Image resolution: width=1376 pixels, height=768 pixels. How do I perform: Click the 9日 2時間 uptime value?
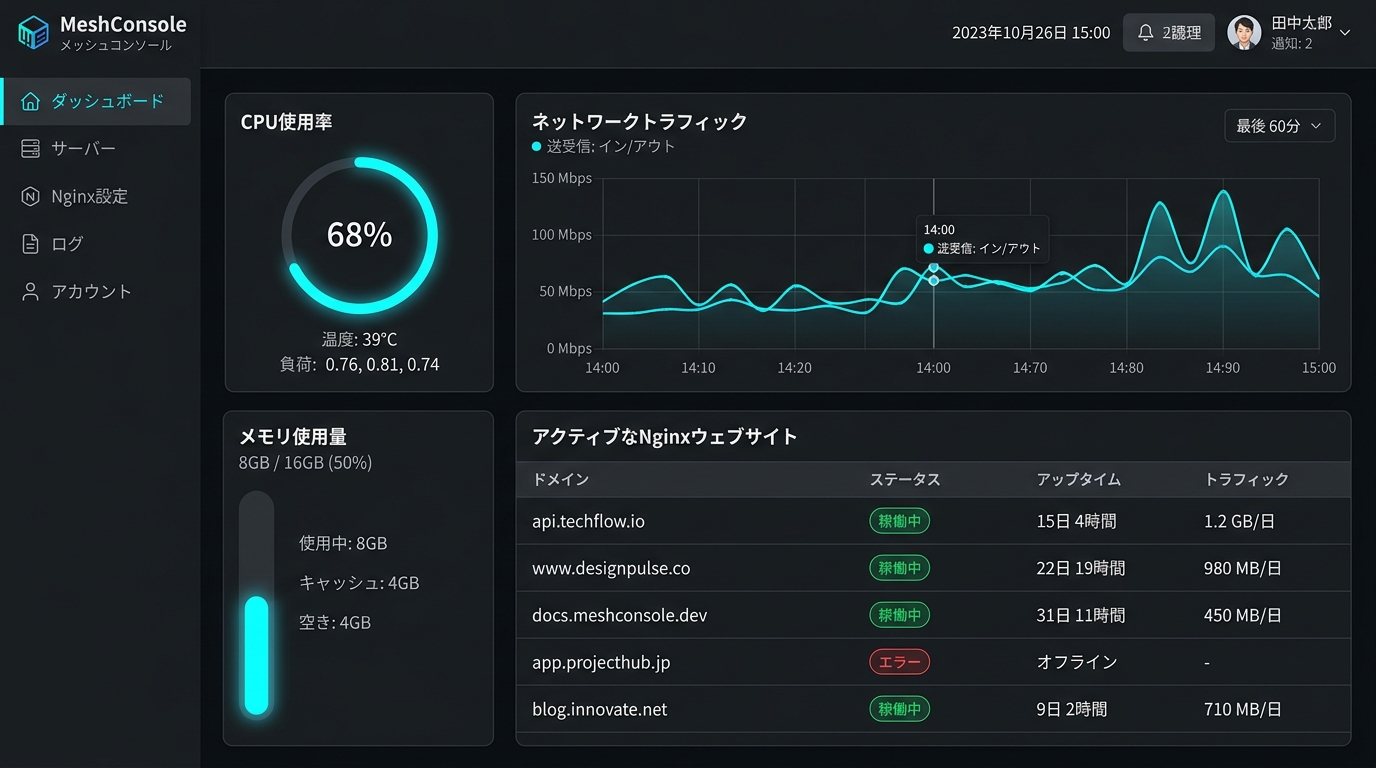(x=1072, y=709)
